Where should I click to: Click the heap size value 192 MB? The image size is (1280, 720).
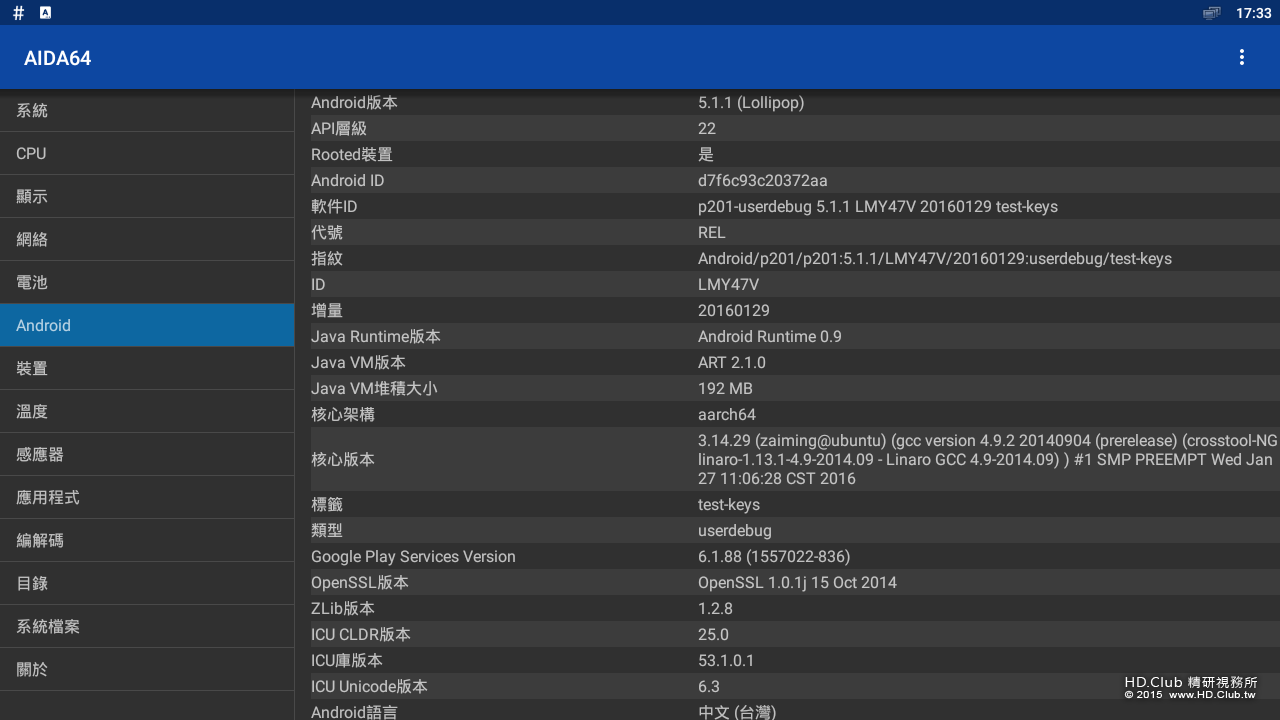click(x=725, y=388)
